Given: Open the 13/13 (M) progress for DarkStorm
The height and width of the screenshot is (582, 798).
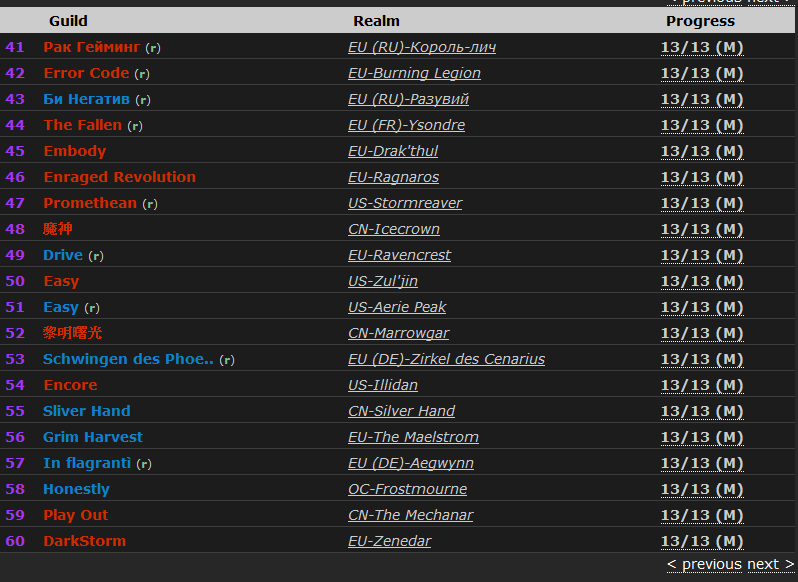Looking at the screenshot, I should pyautogui.click(x=702, y=541).
